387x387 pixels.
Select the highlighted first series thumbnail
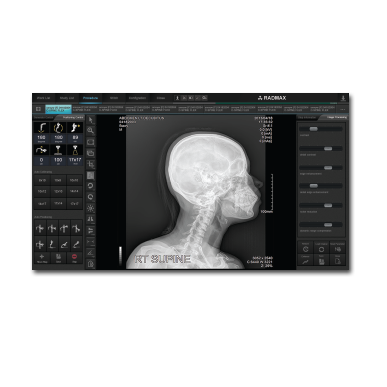[58, 109]
